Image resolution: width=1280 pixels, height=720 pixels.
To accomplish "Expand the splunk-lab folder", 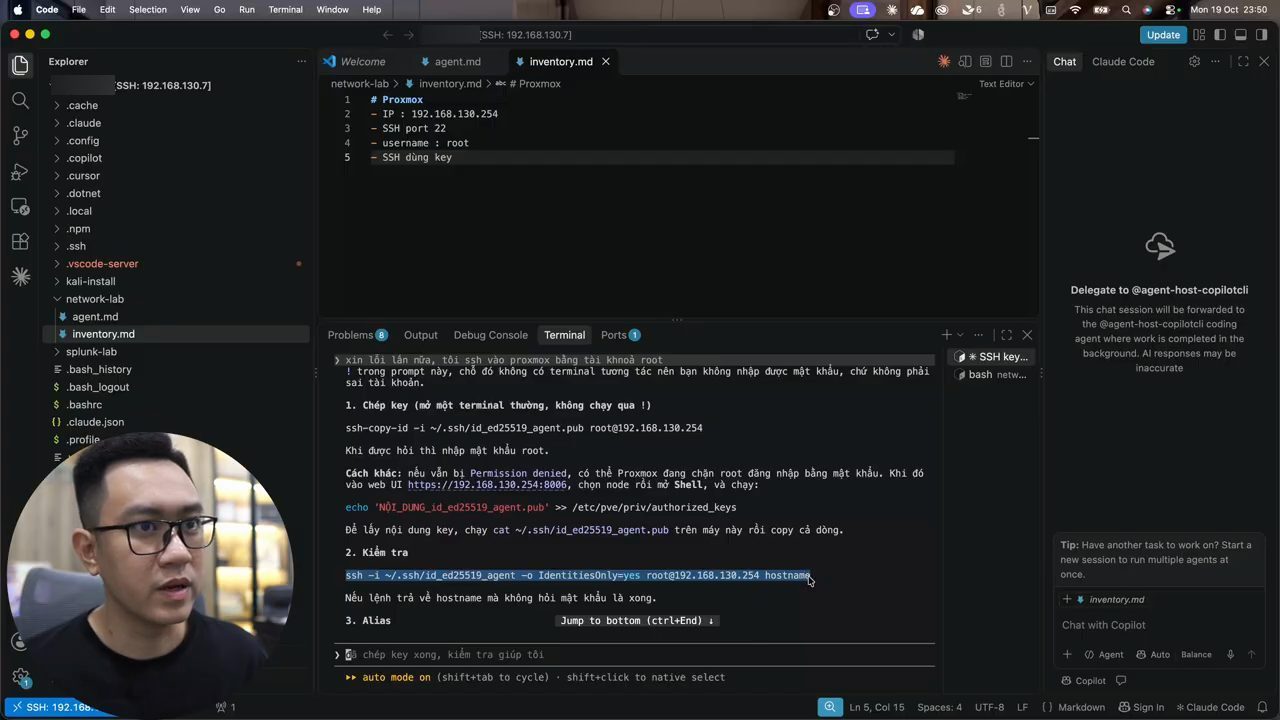I will (x=91, y=352).
